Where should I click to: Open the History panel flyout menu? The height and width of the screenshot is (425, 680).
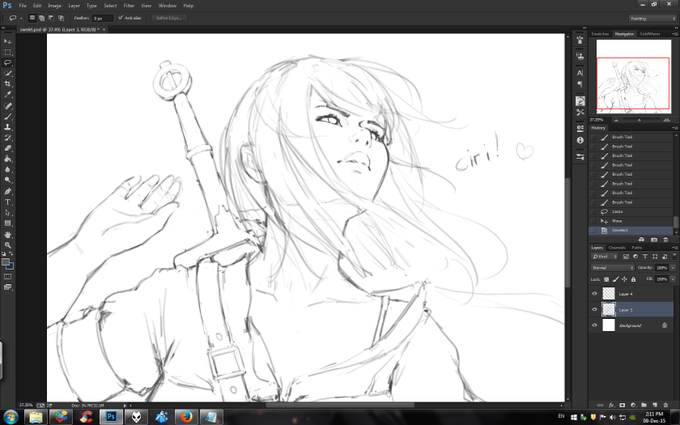pos(674,128)
